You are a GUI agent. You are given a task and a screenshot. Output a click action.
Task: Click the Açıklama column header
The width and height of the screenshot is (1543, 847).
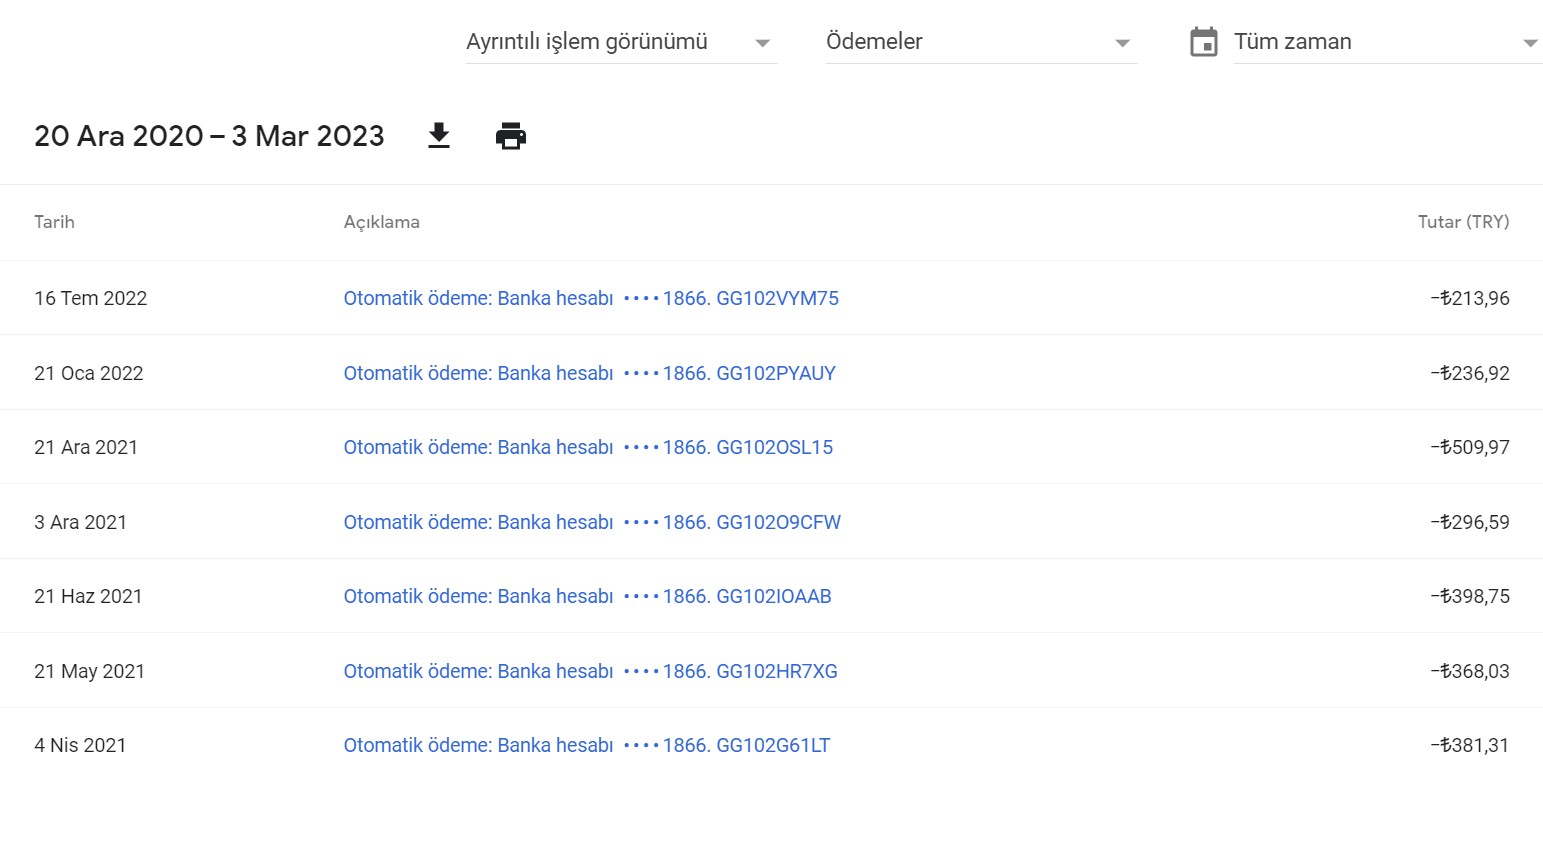pos(382,222)
